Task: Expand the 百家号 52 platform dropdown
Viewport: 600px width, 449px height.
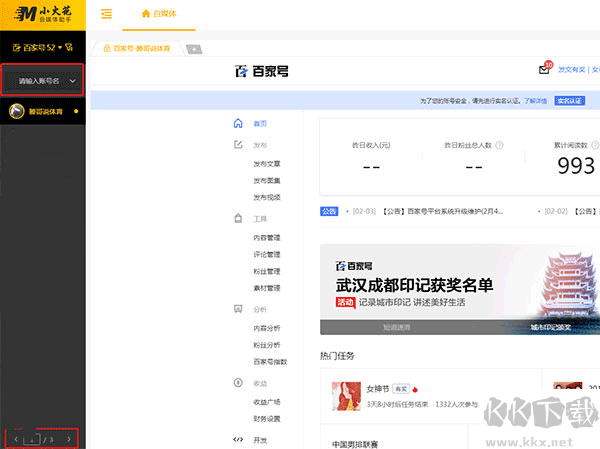Action: point(37,47)
